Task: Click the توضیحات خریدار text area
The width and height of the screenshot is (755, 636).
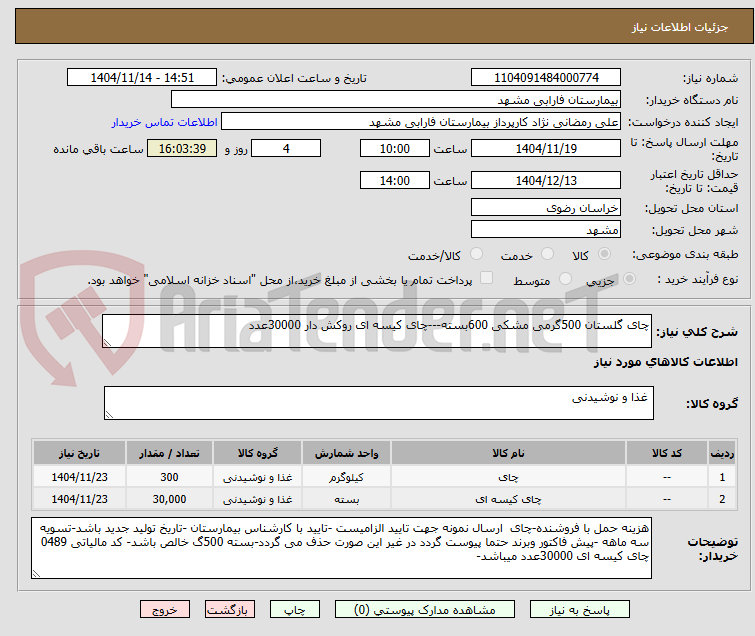Action: tap(341, 548)
